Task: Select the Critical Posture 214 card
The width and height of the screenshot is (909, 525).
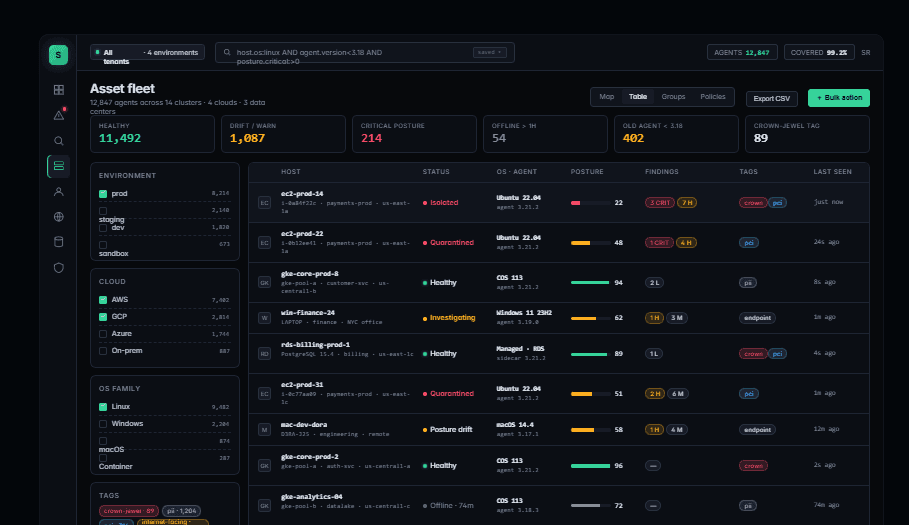Action: [x=414, y=134]
